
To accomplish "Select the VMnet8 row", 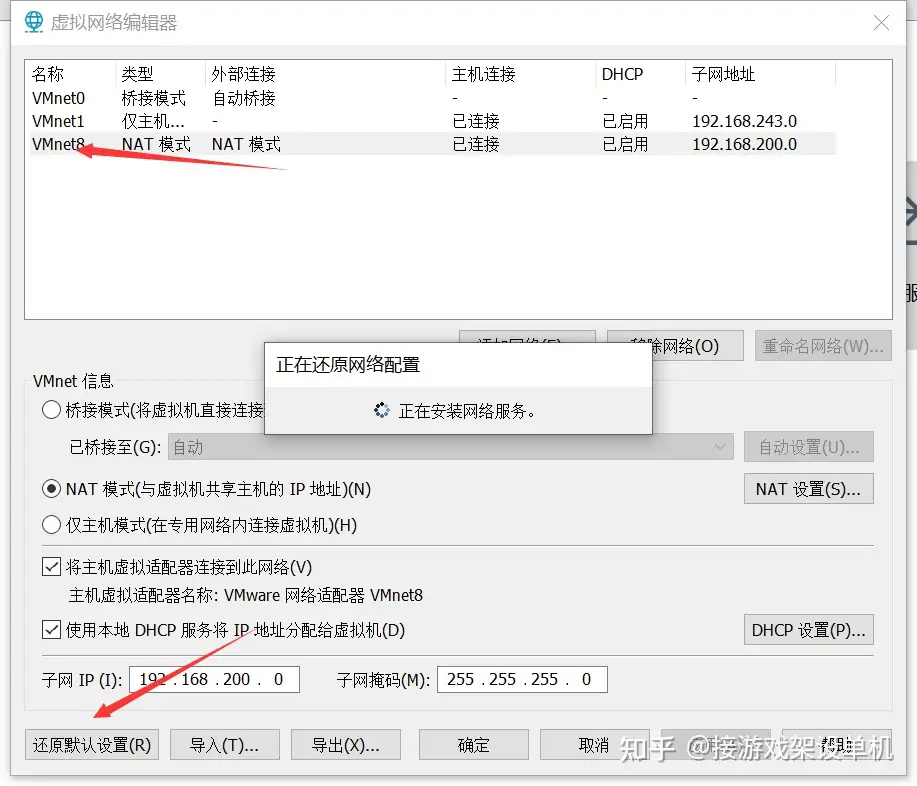I will point(433,144).
